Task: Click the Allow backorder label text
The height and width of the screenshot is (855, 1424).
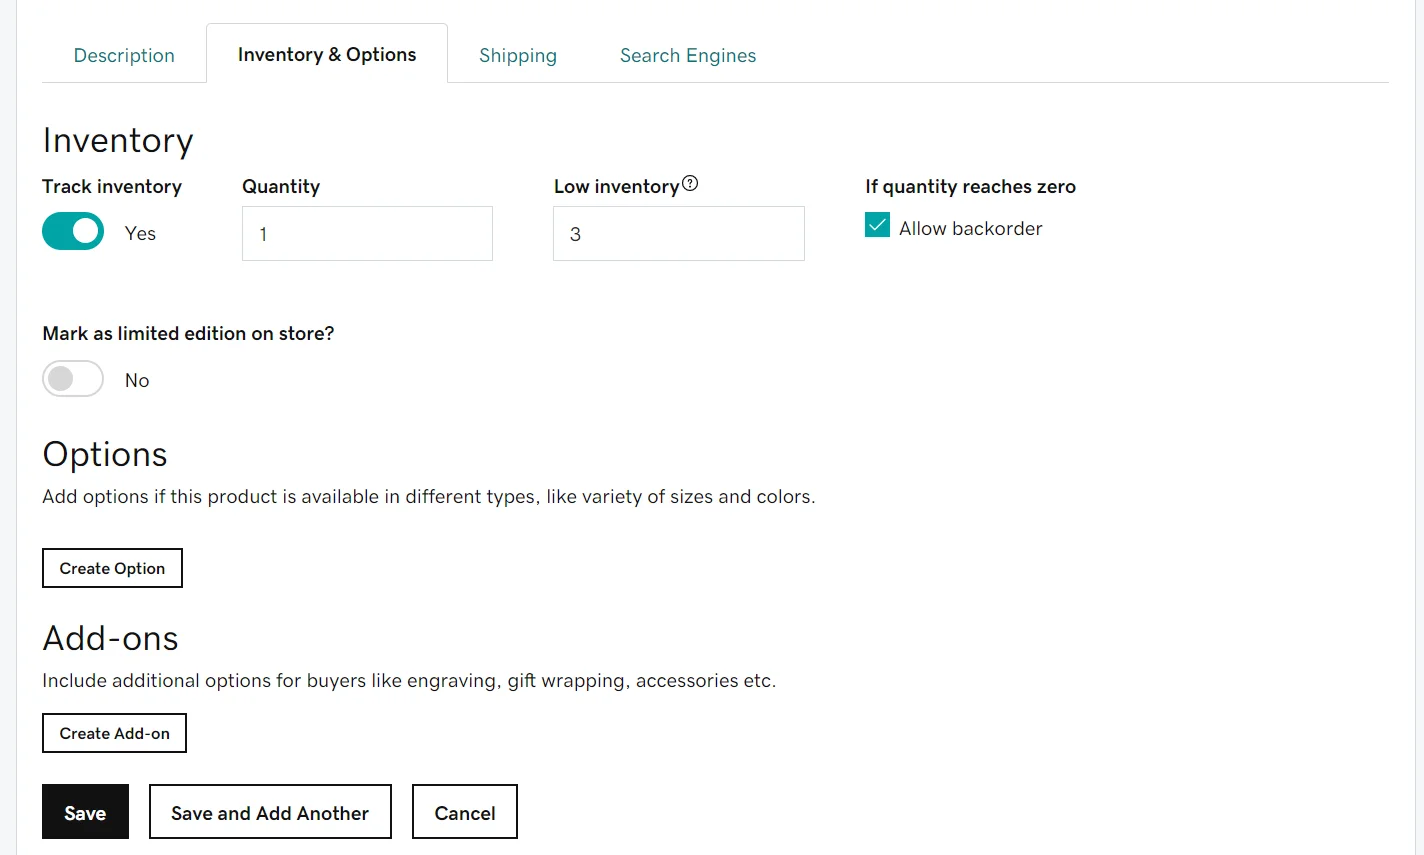Action: (x=970, y=228)
